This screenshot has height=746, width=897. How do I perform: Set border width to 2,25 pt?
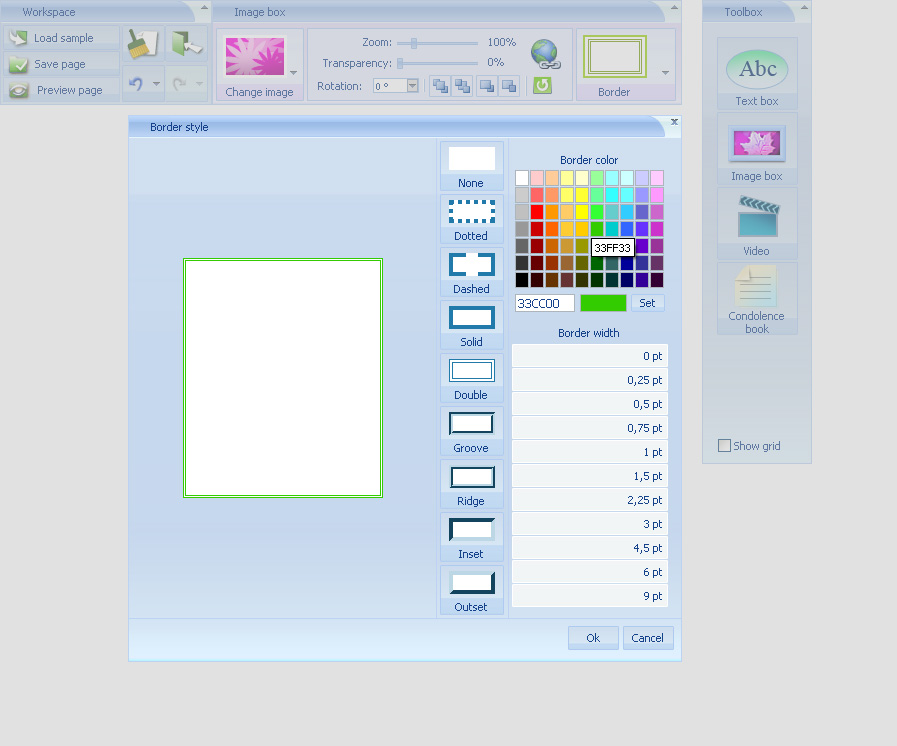590,500
